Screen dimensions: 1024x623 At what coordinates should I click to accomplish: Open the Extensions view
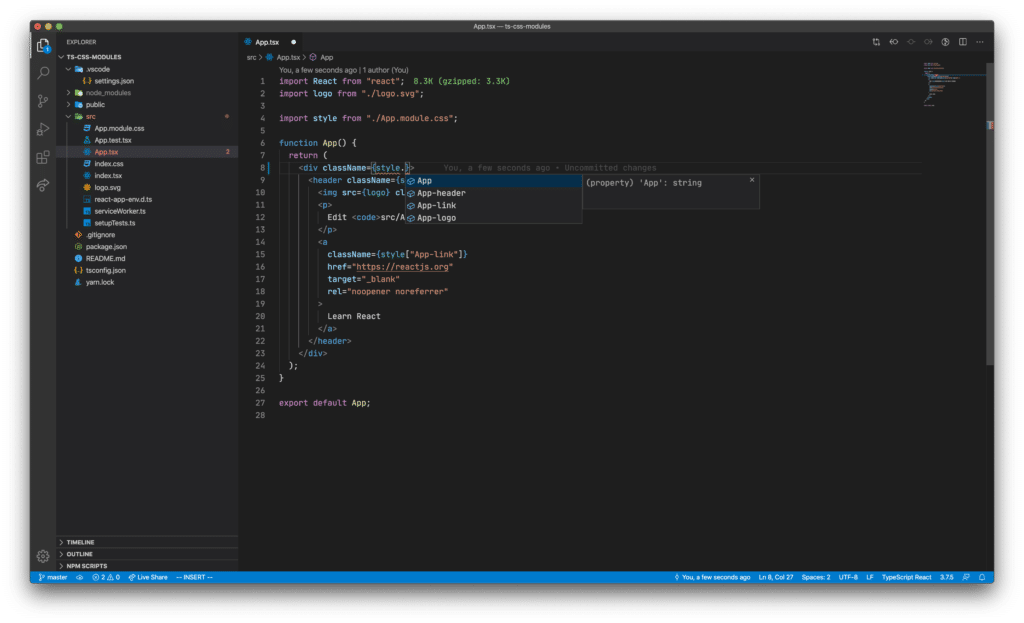coord(42,156)
